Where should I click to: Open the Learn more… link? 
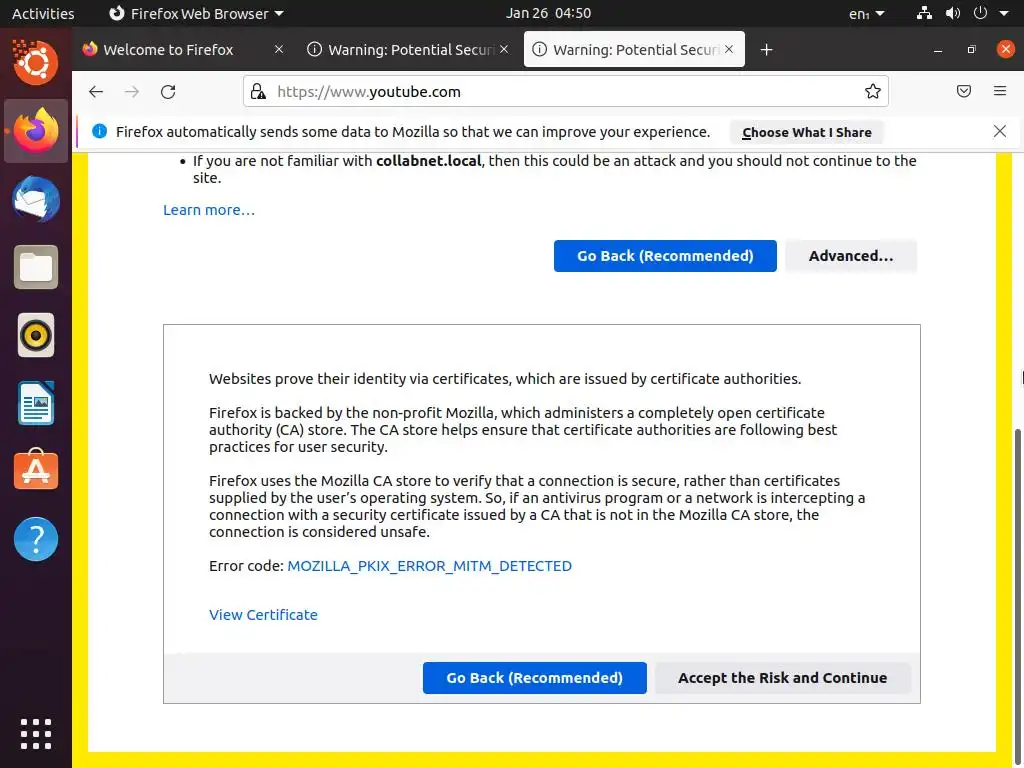209,210
